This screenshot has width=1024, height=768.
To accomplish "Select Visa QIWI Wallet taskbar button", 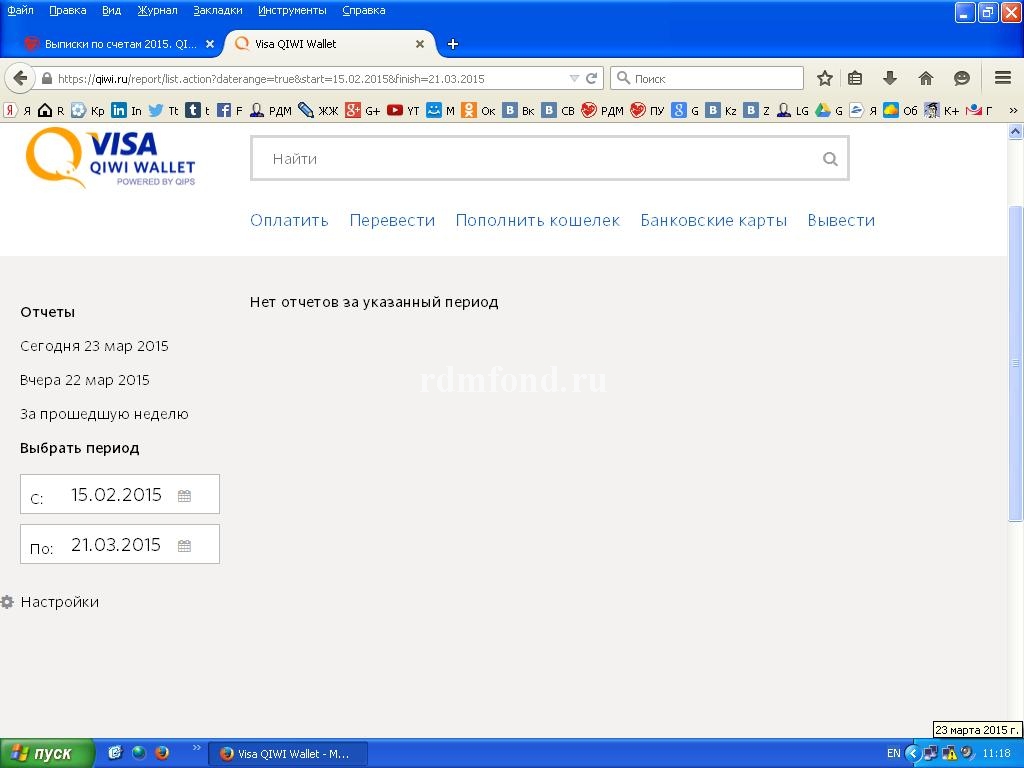I will click(287, 754).
